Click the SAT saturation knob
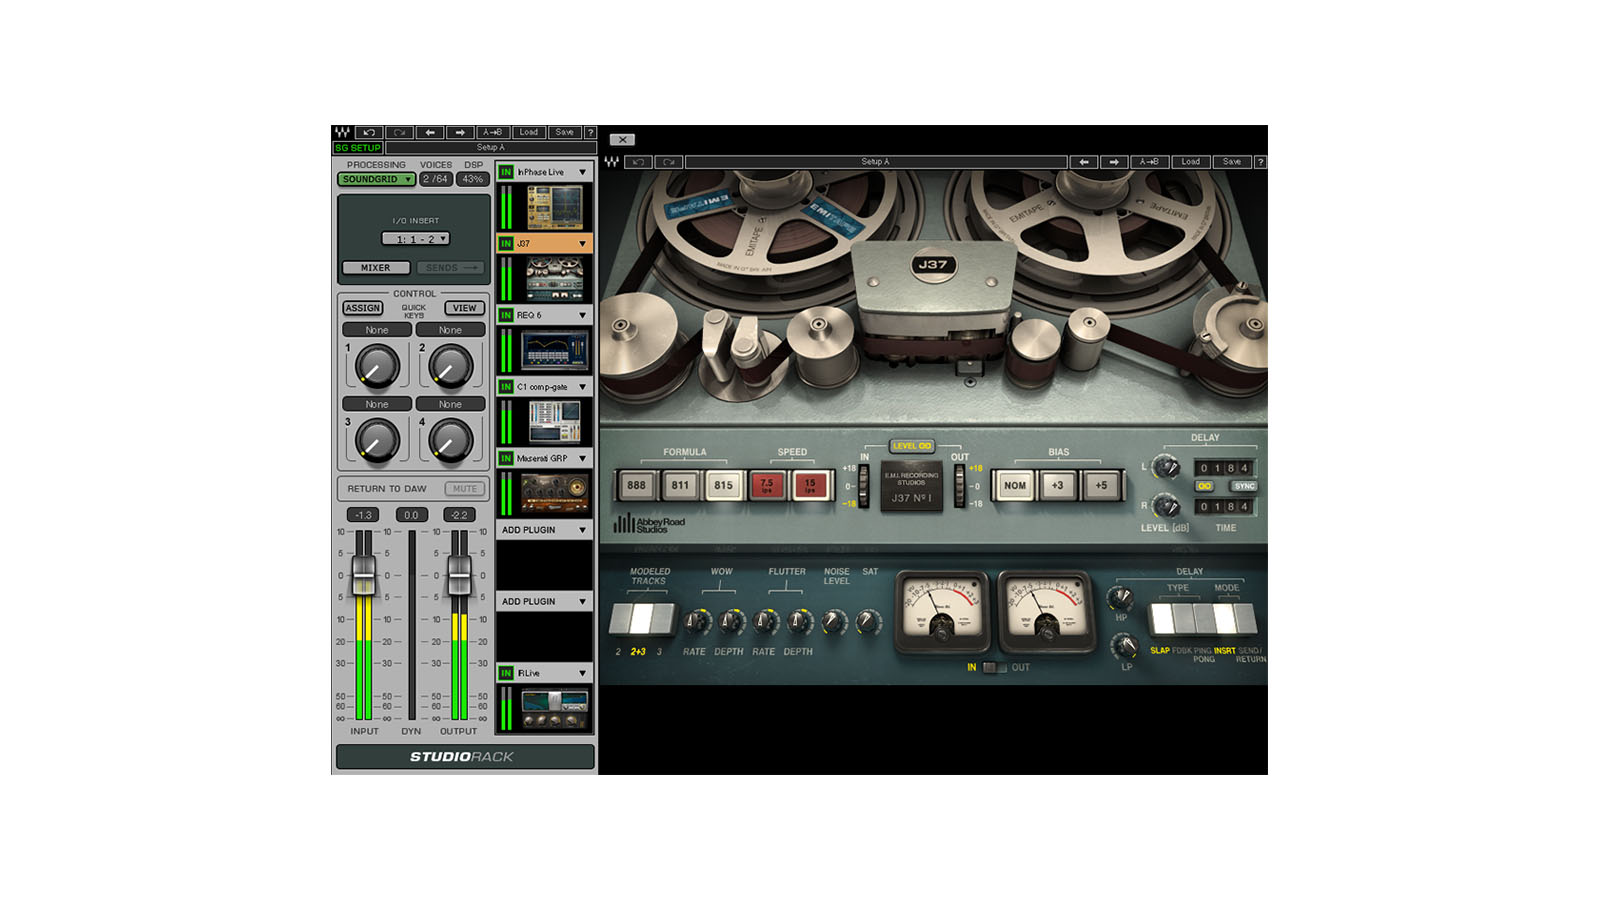The image size is (1600, 900). click(869, 622)
